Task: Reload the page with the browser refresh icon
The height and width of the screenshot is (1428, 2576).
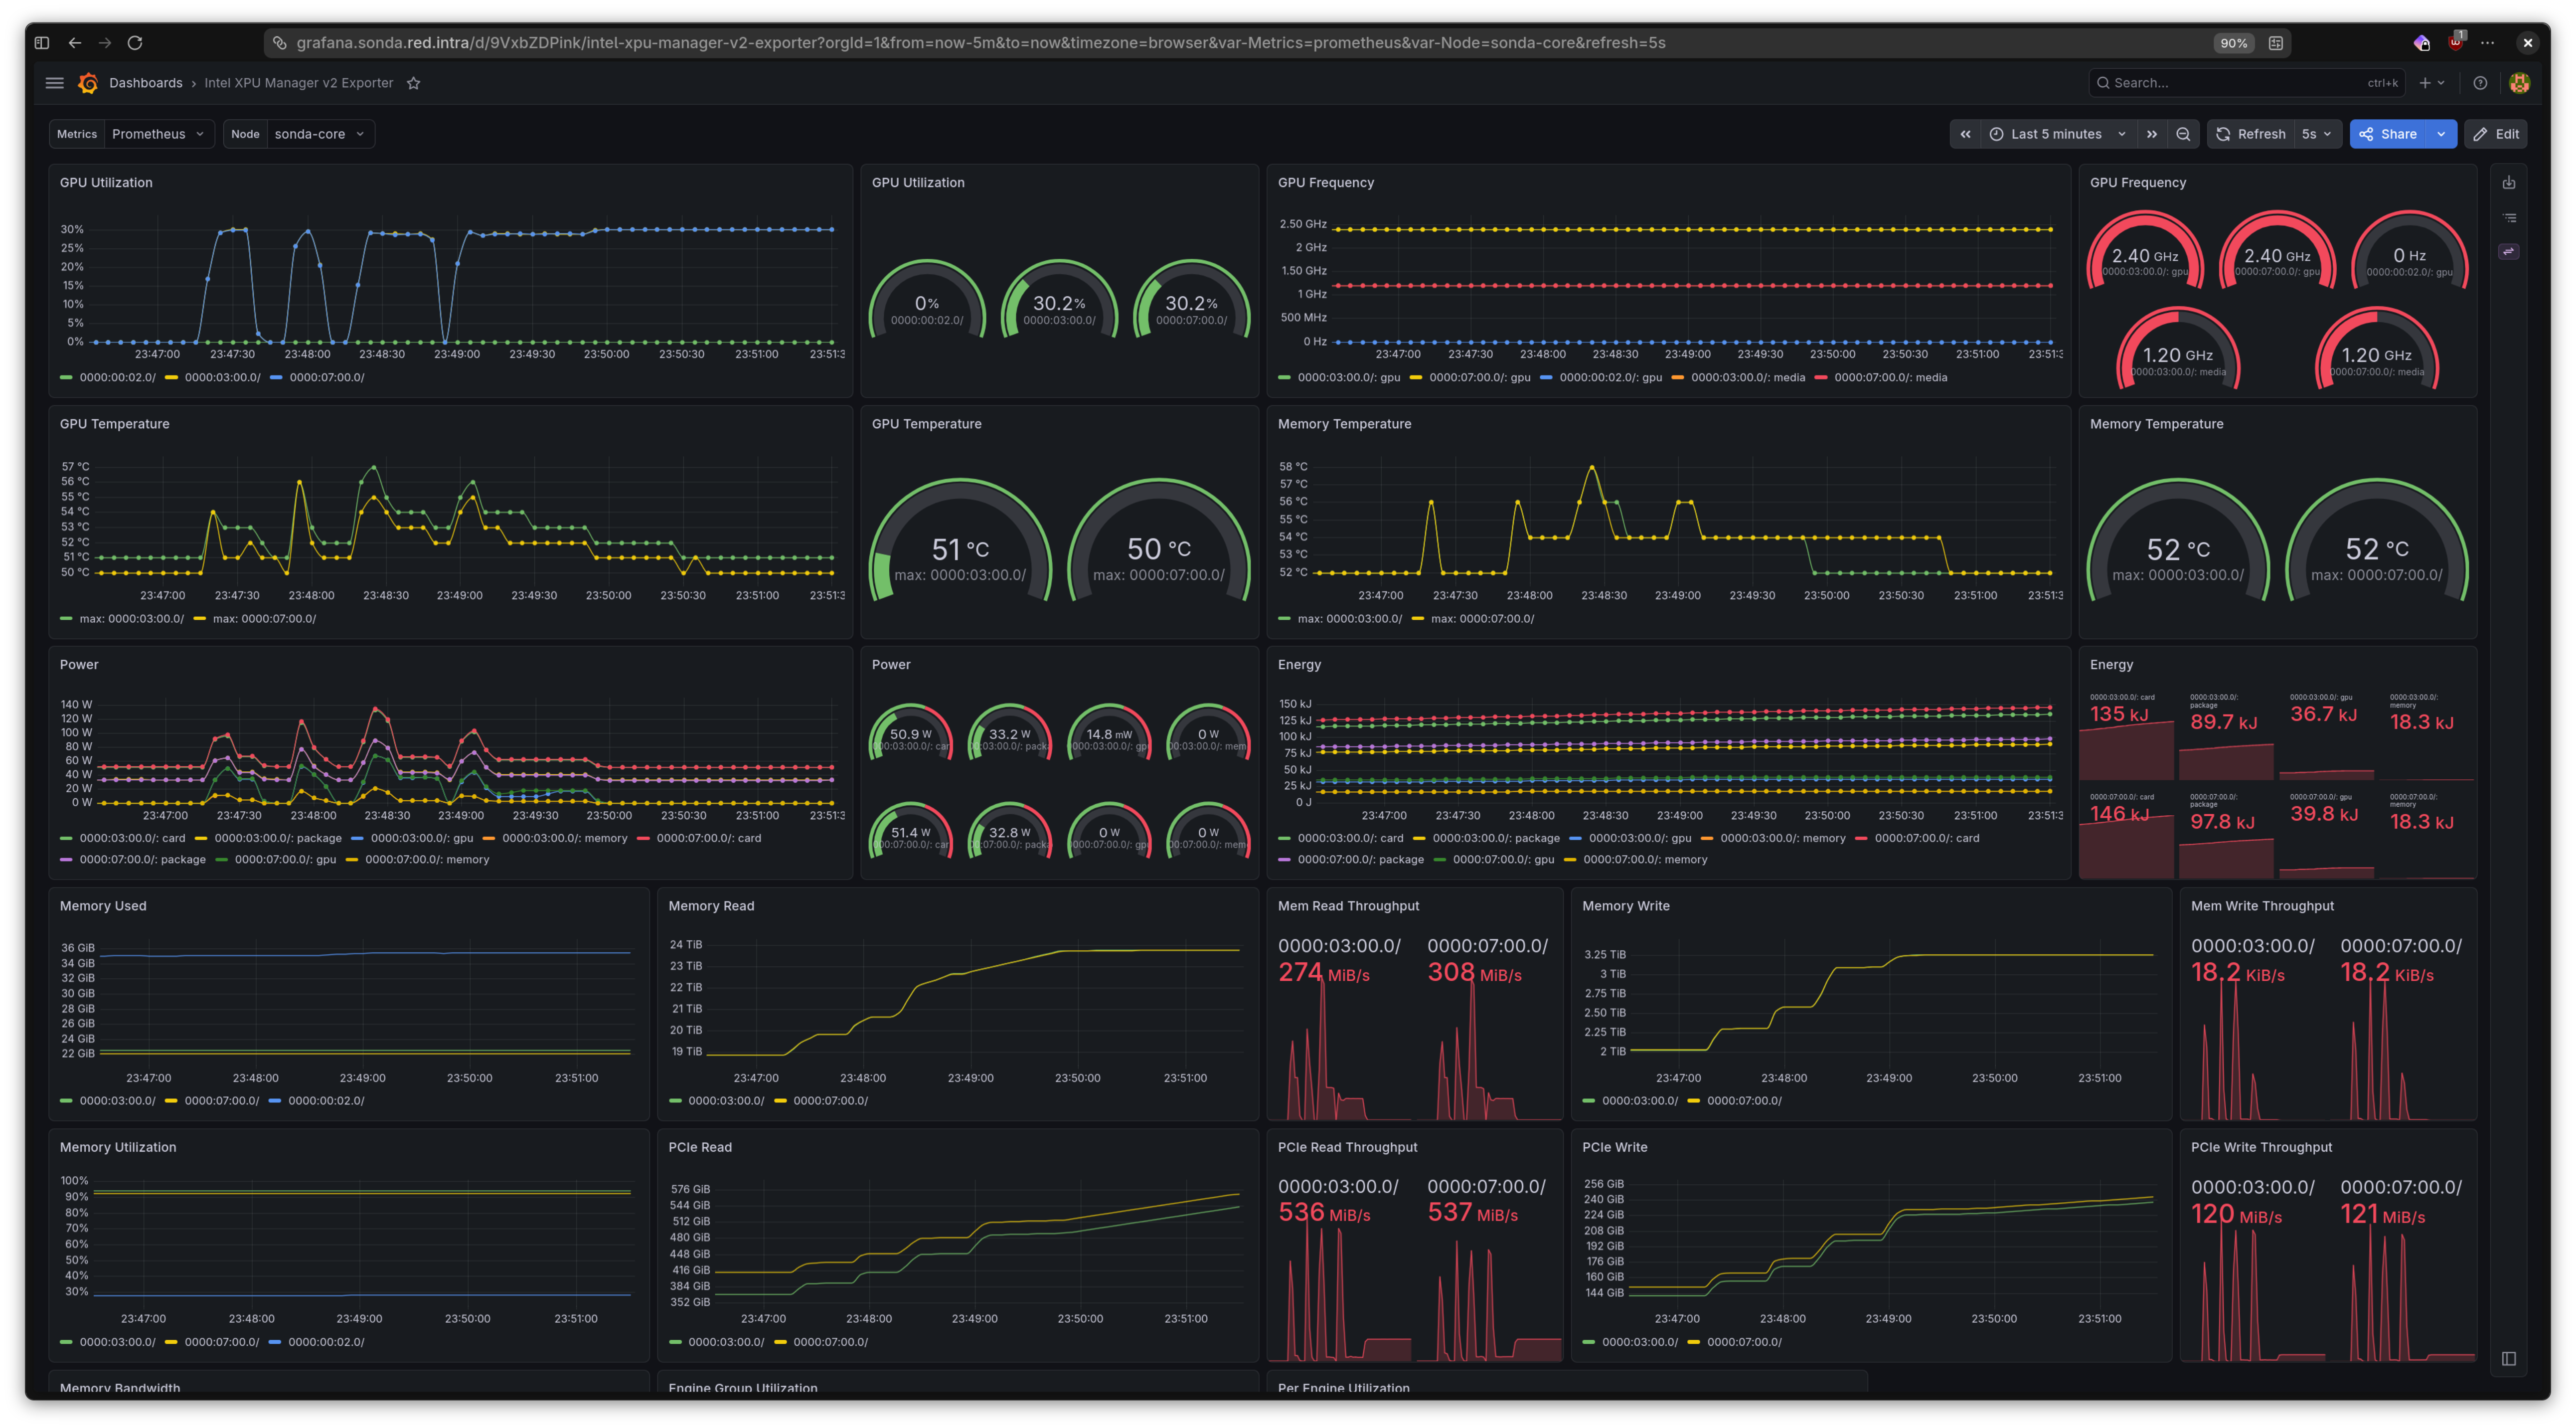Action: tap(135, 42)
